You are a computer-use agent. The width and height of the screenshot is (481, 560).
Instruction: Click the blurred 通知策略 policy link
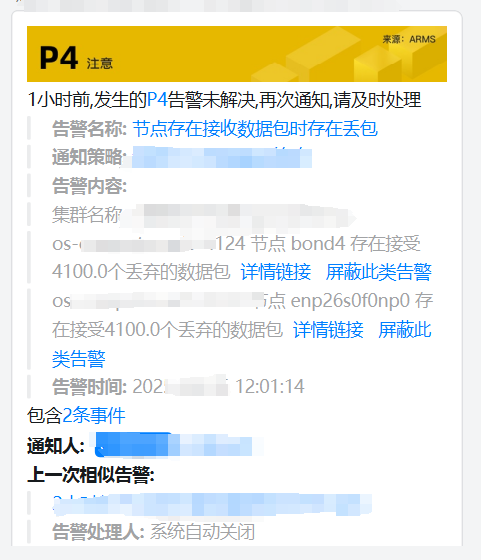pyautogui.click(x=222, y=157)
